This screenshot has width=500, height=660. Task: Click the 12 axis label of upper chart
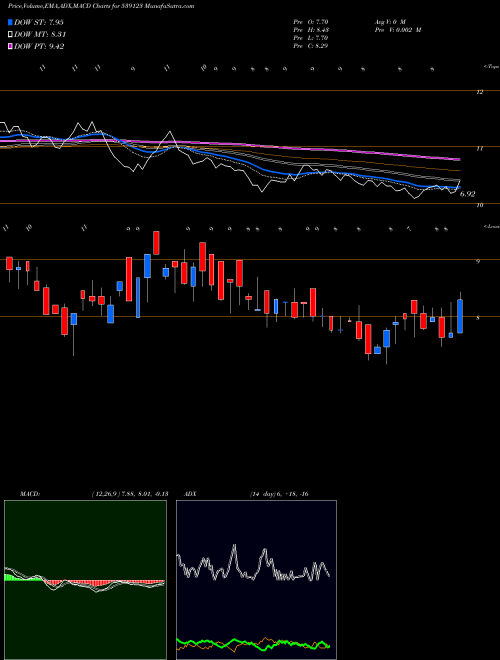pos(479,92)
